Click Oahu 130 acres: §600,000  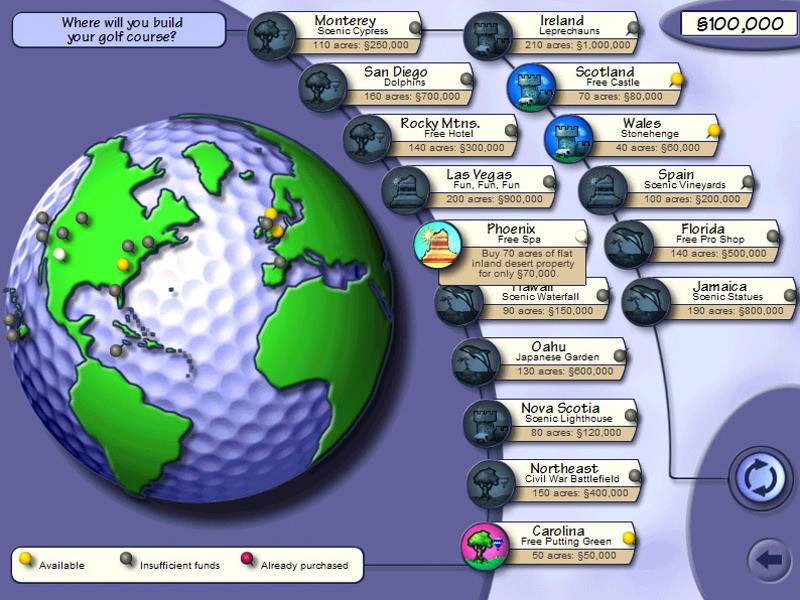[564, 371]
